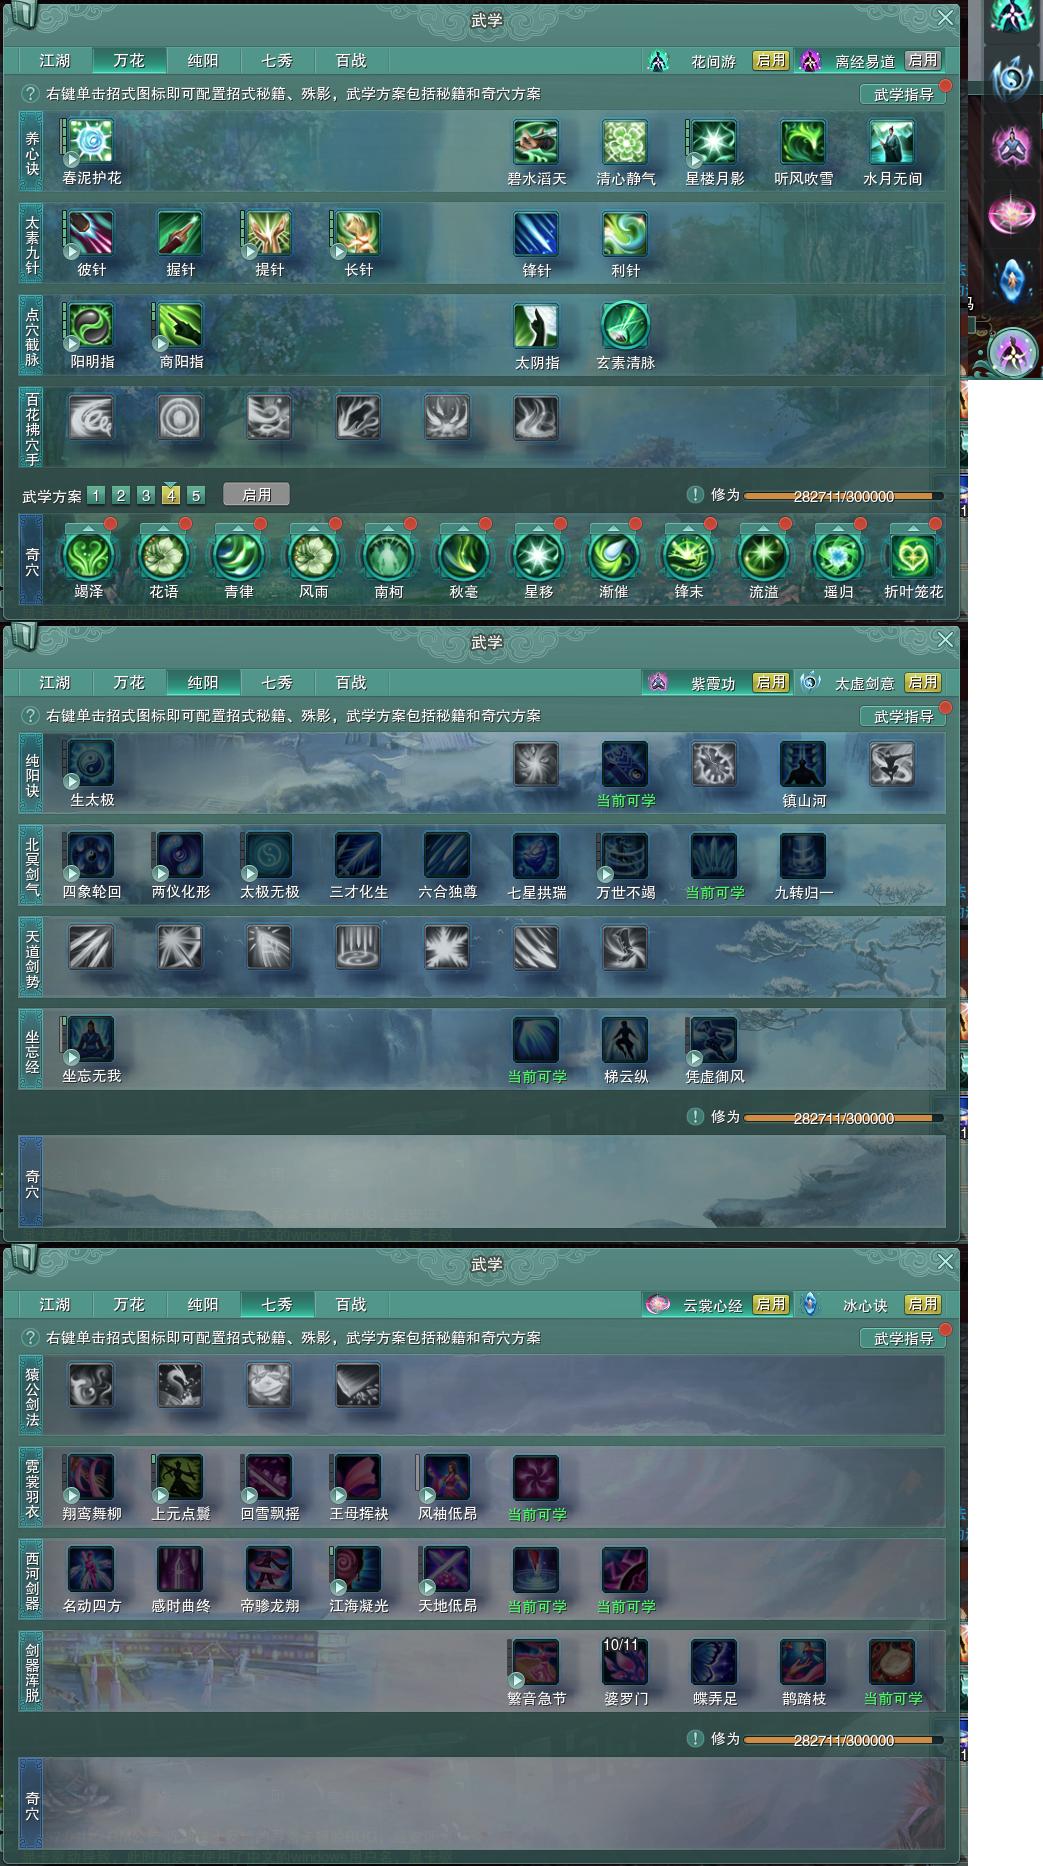
Task: Select the 清心静气 skill icon
Action: (625, 143)
